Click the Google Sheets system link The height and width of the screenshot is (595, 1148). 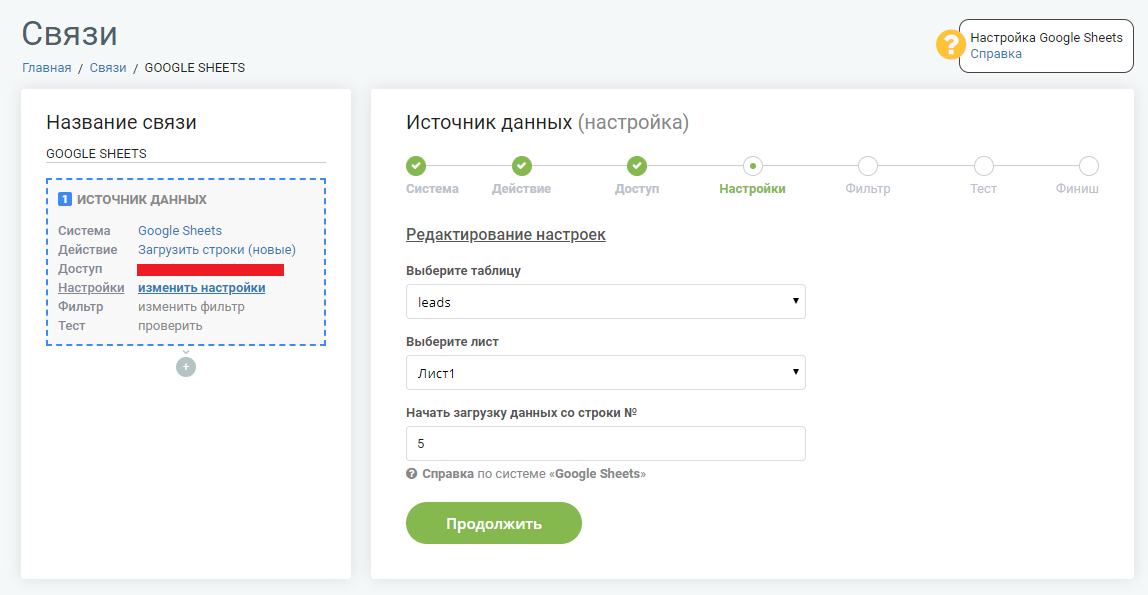click(x=180, y=231)
